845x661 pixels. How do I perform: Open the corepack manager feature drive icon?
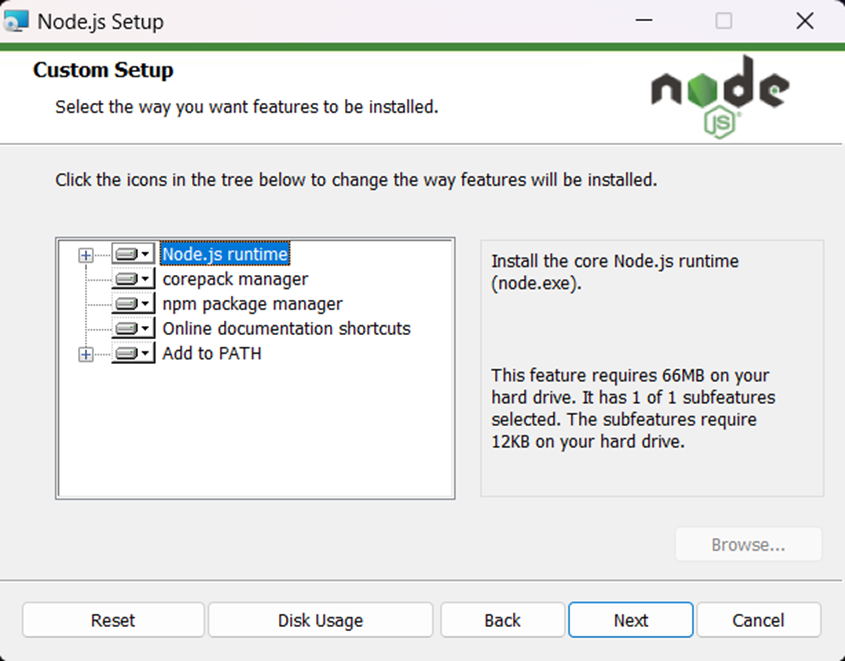(x=133, y=279)
